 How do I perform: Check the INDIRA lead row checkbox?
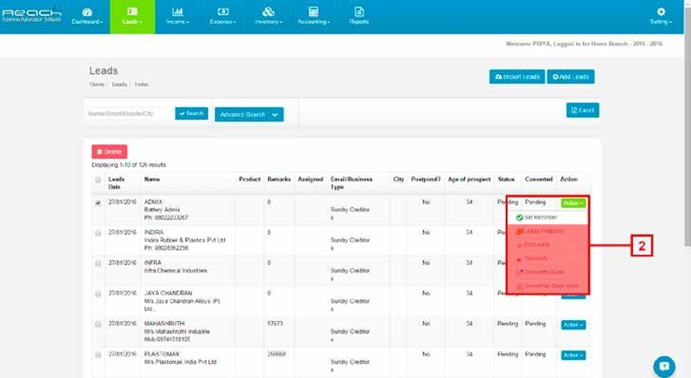point(98,233)
